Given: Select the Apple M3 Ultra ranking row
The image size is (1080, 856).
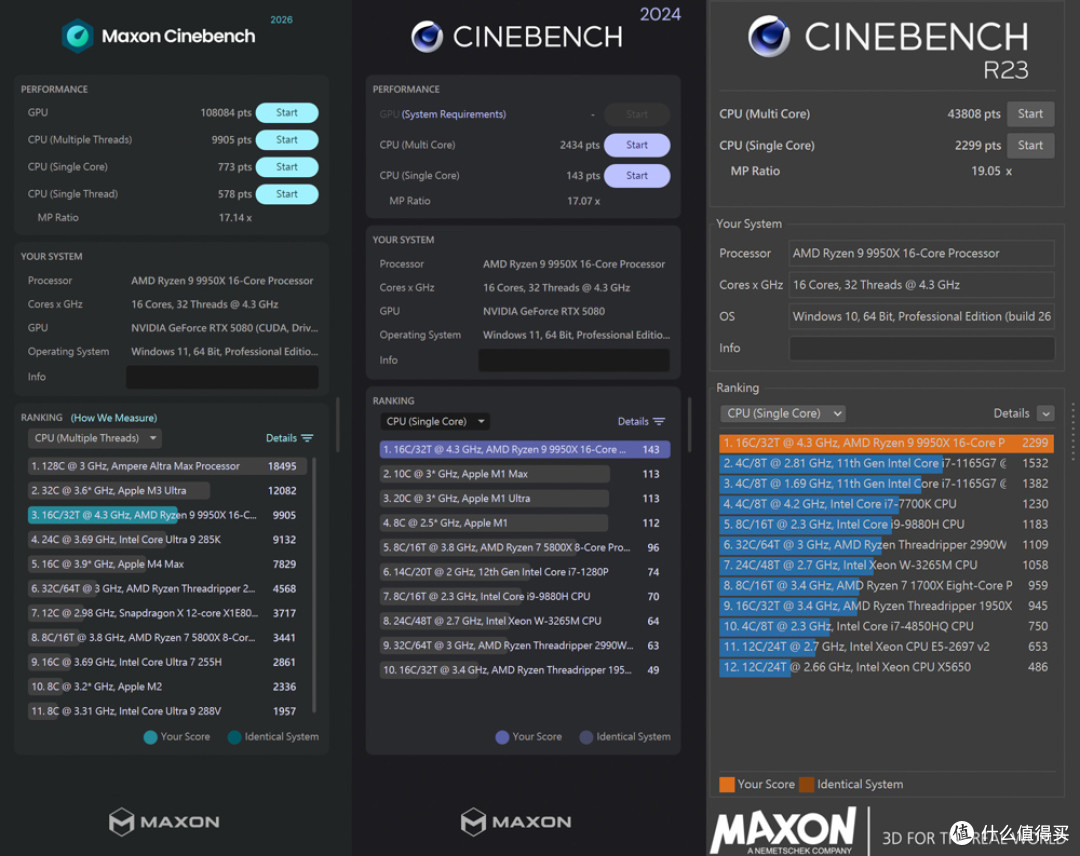Looking at the screenshot, I should pyautogui.click(x=167, y=491).
